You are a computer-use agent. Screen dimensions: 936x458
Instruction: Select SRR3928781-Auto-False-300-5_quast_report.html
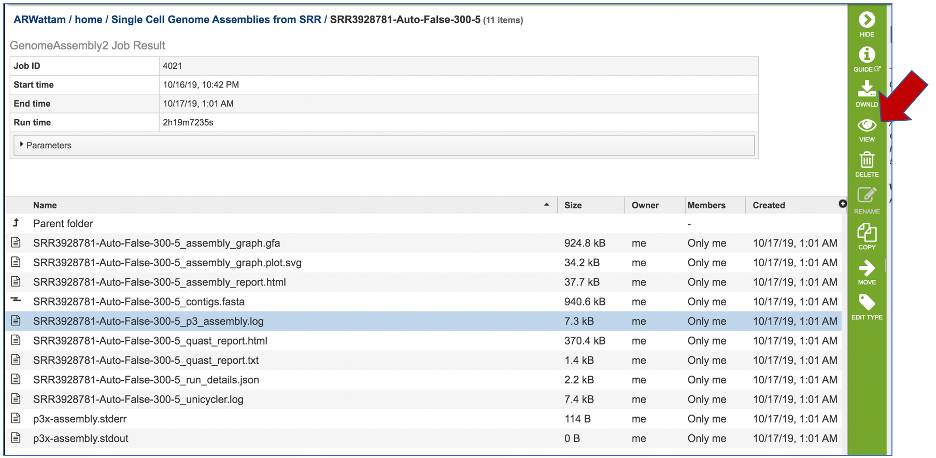[150, 341]
